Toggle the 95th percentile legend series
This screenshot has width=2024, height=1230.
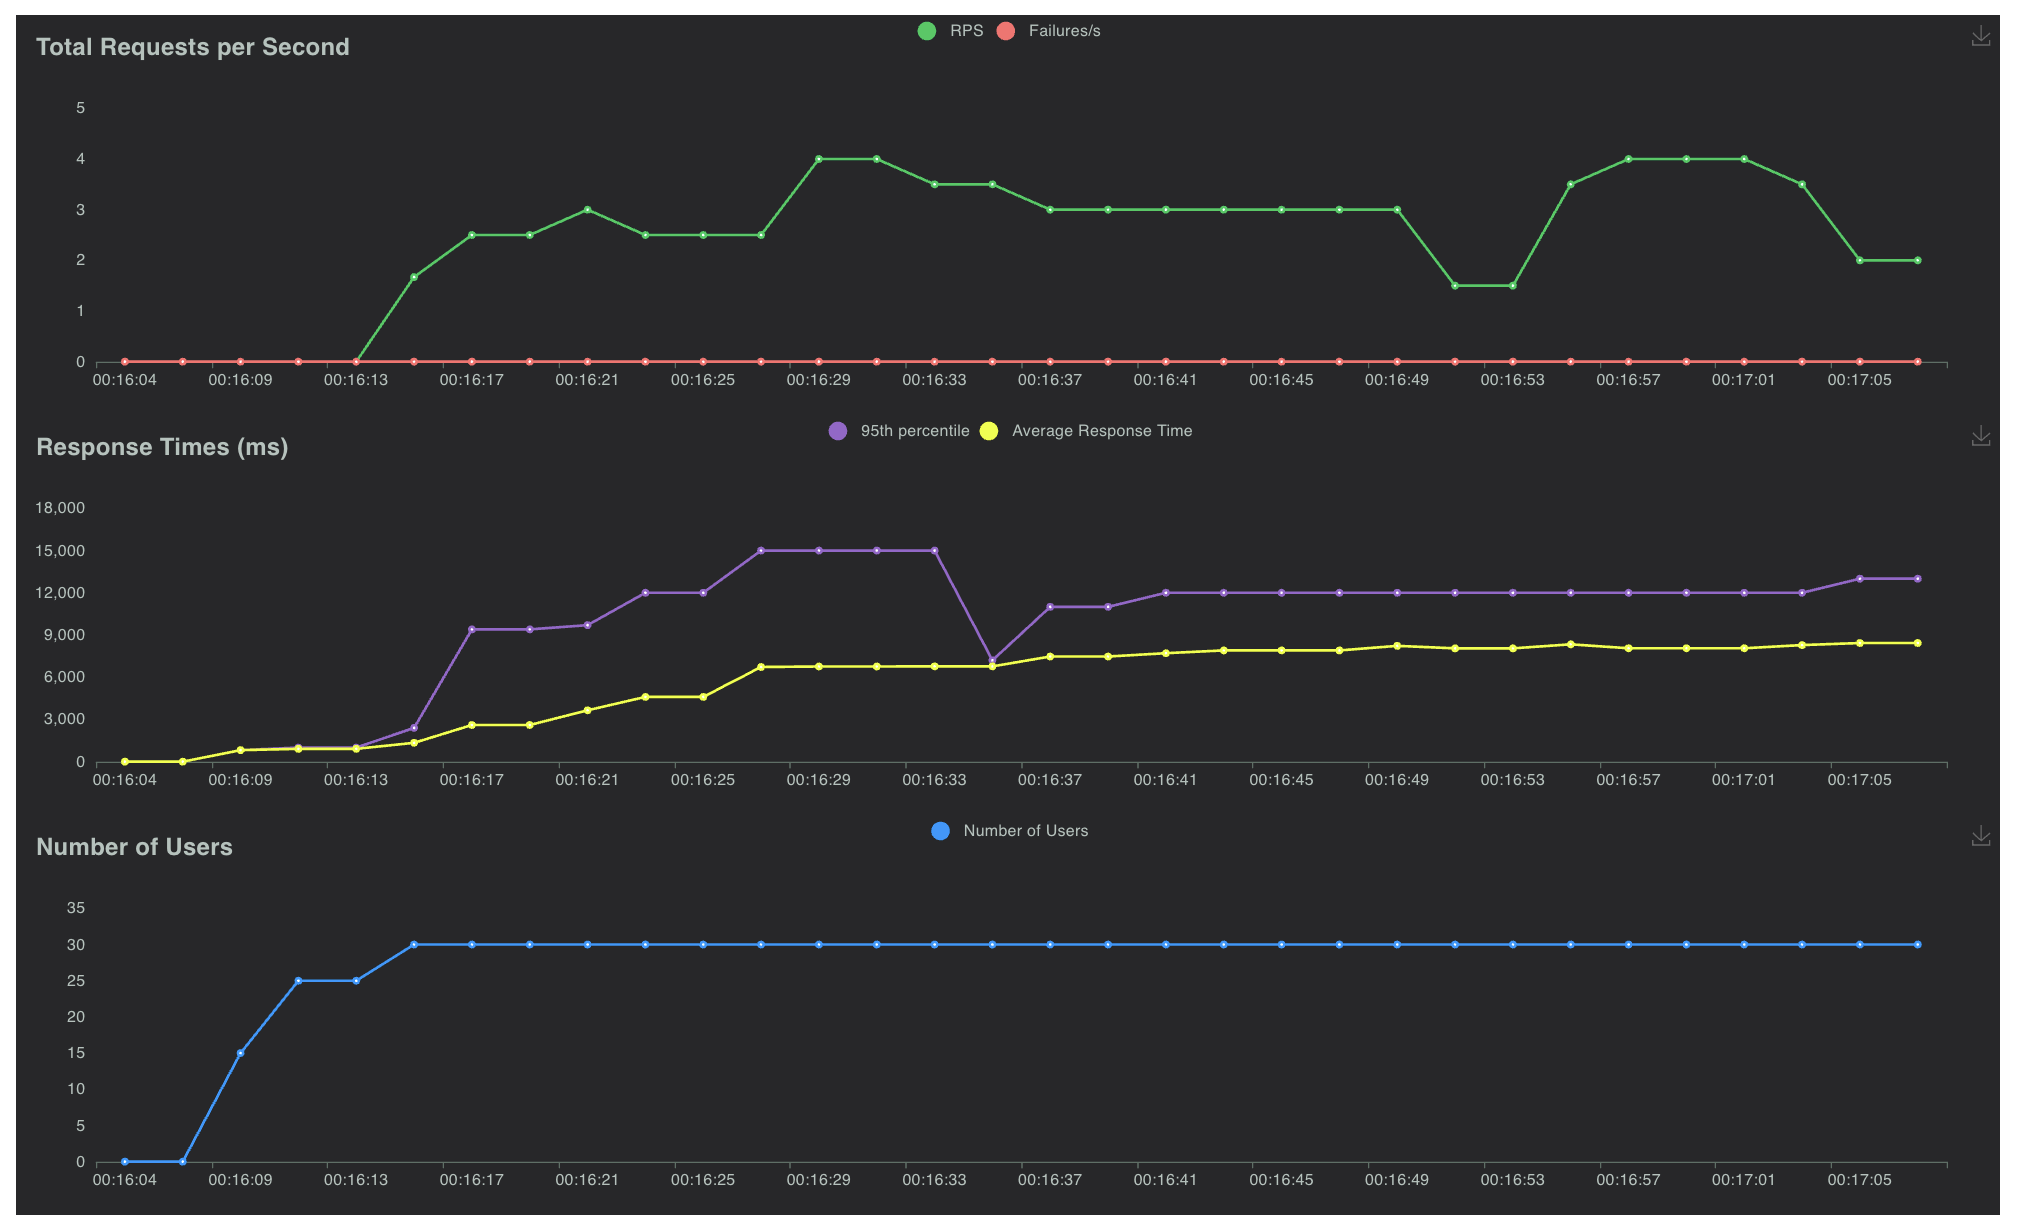(899, 431)
